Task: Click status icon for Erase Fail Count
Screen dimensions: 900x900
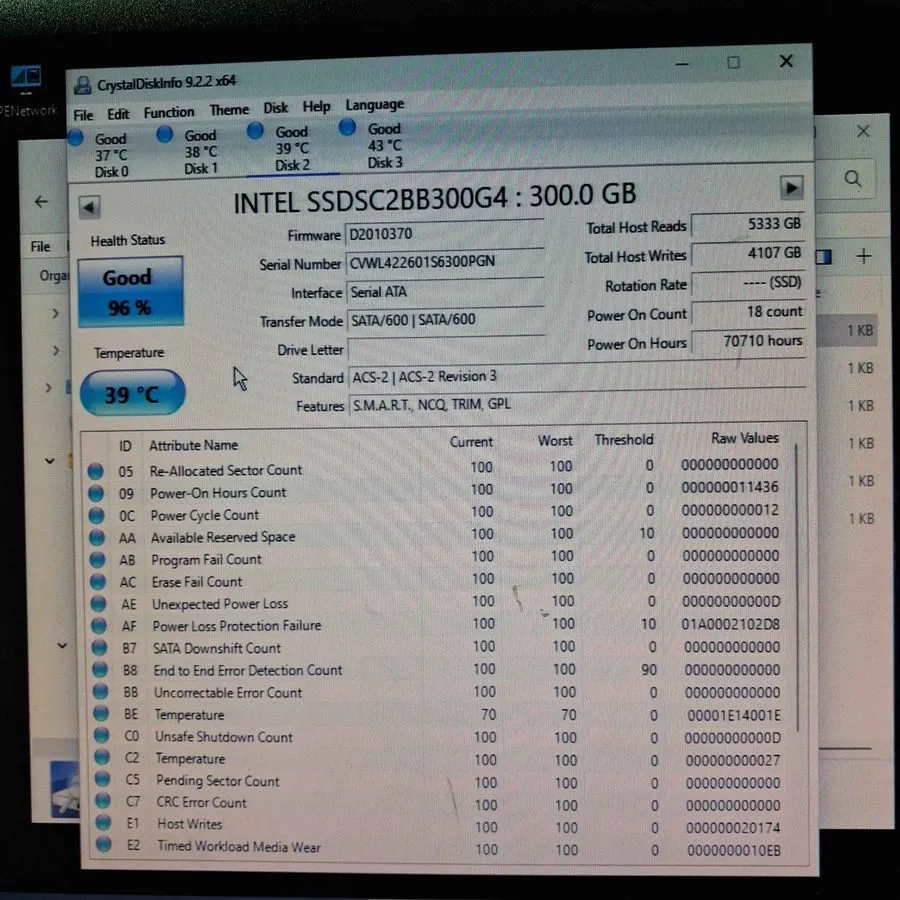Action: coord(98,582)
